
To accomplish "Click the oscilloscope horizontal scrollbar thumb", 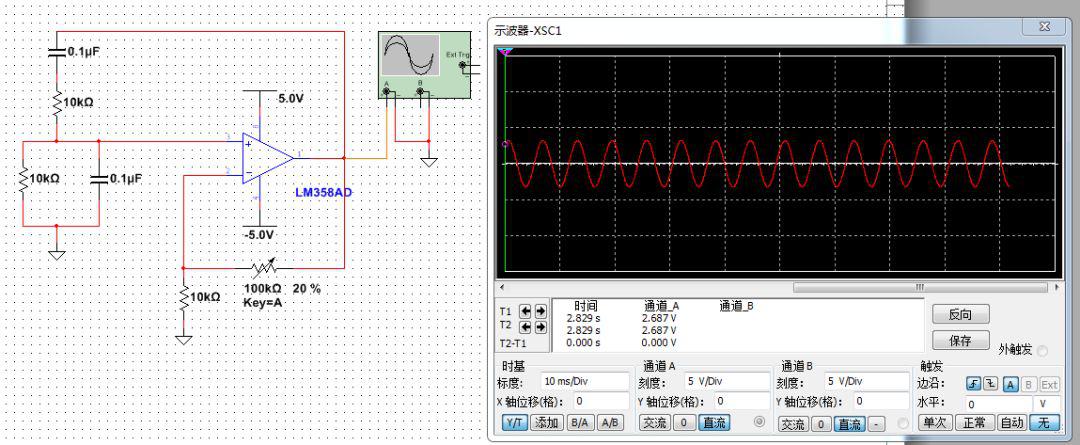I will (918, 287).
